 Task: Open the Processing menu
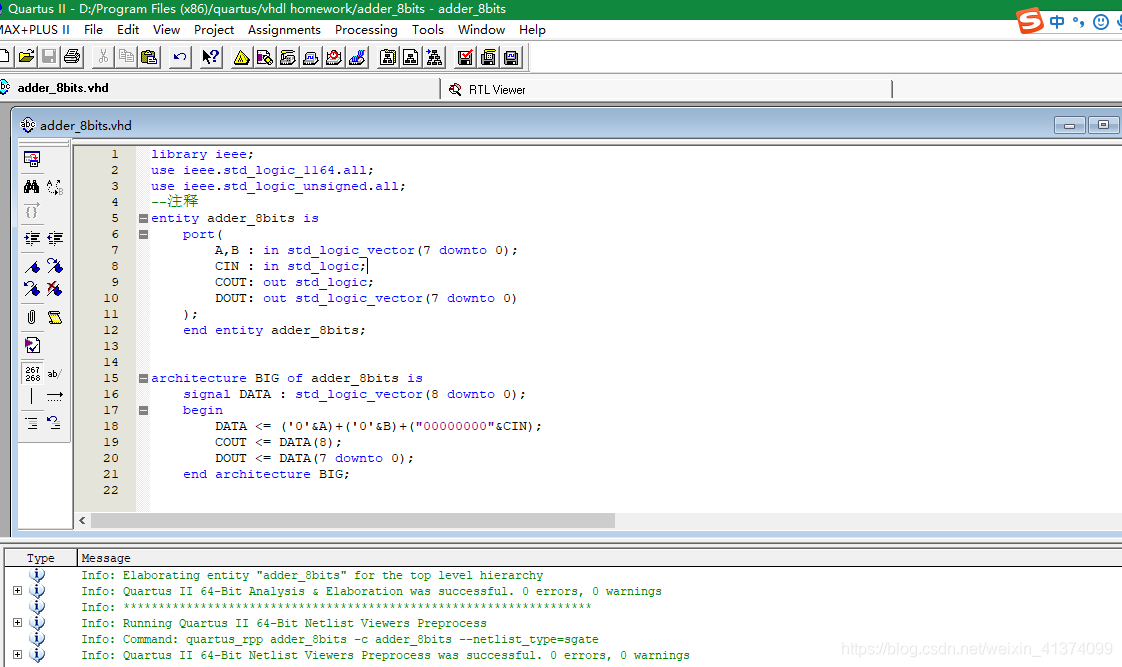point(366,29)
